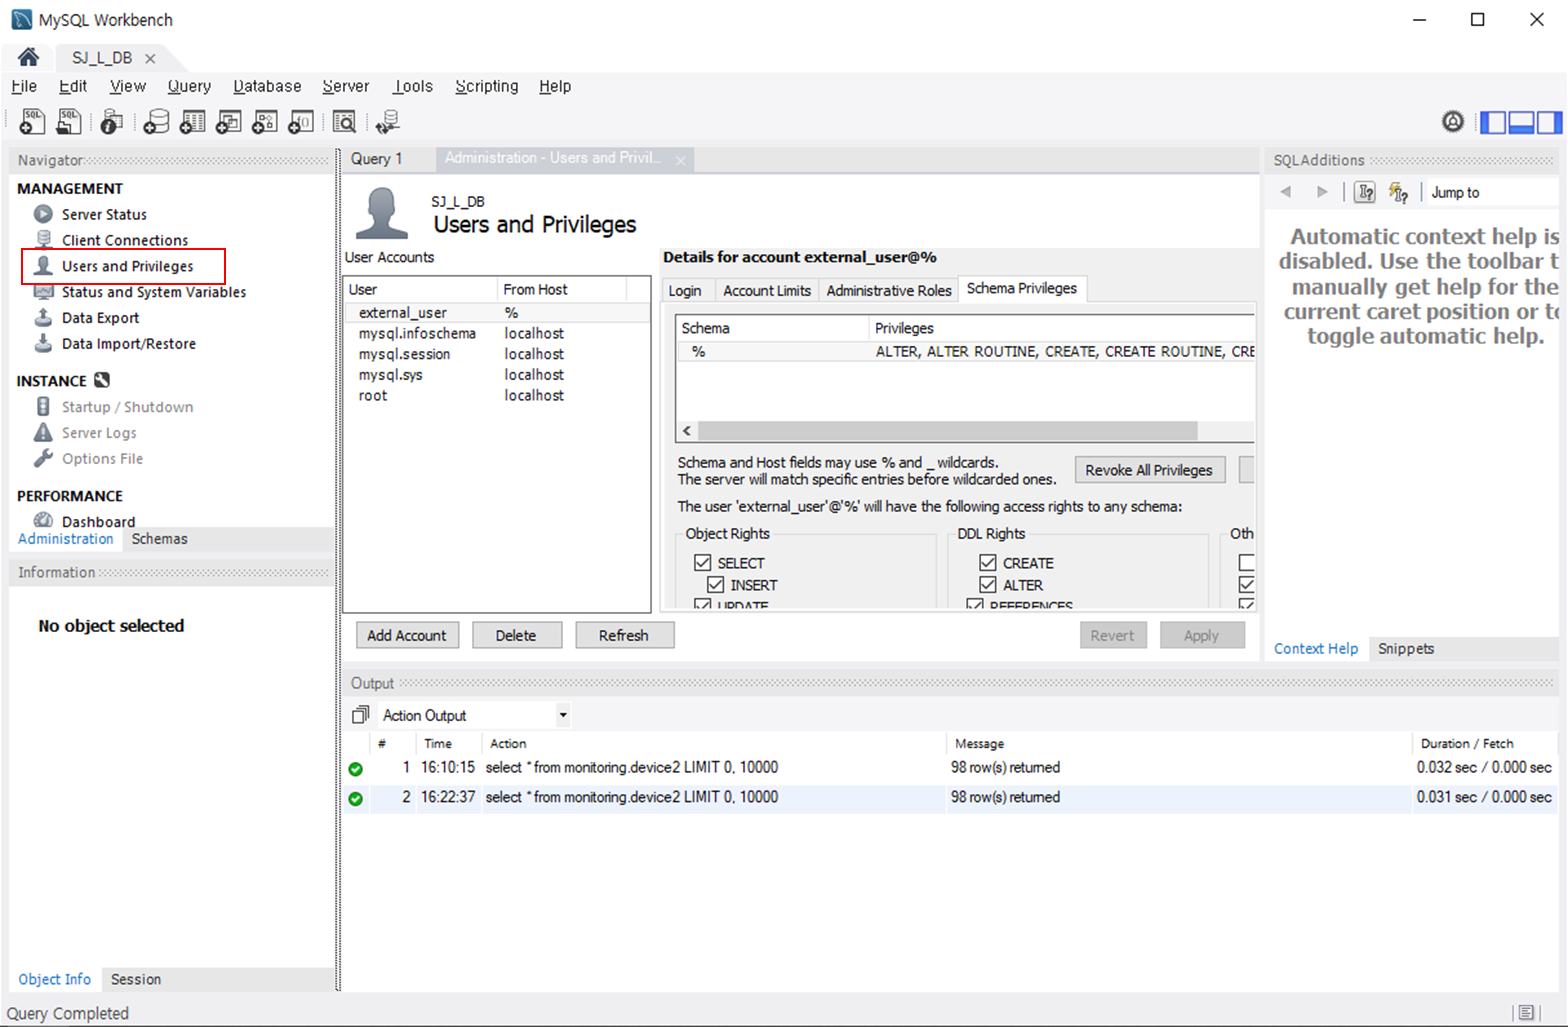
Task: Switch to the Login tab
Action: 685,290
